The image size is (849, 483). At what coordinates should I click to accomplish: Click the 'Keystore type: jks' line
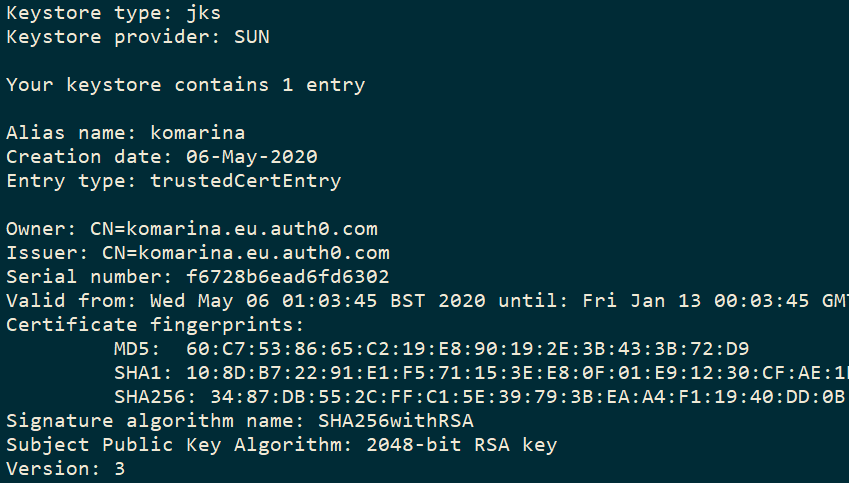pyautogui.click(x=114, y=13)
